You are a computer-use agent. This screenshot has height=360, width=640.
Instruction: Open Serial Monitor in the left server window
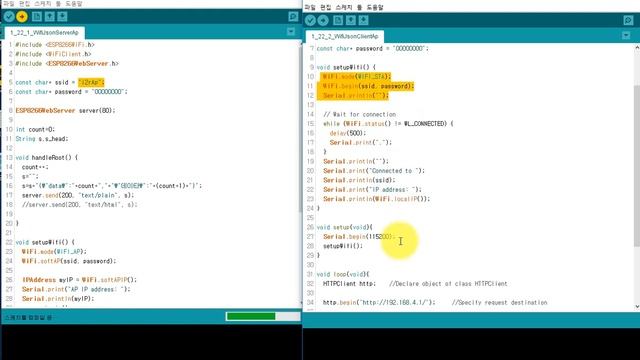click(293, 16)
